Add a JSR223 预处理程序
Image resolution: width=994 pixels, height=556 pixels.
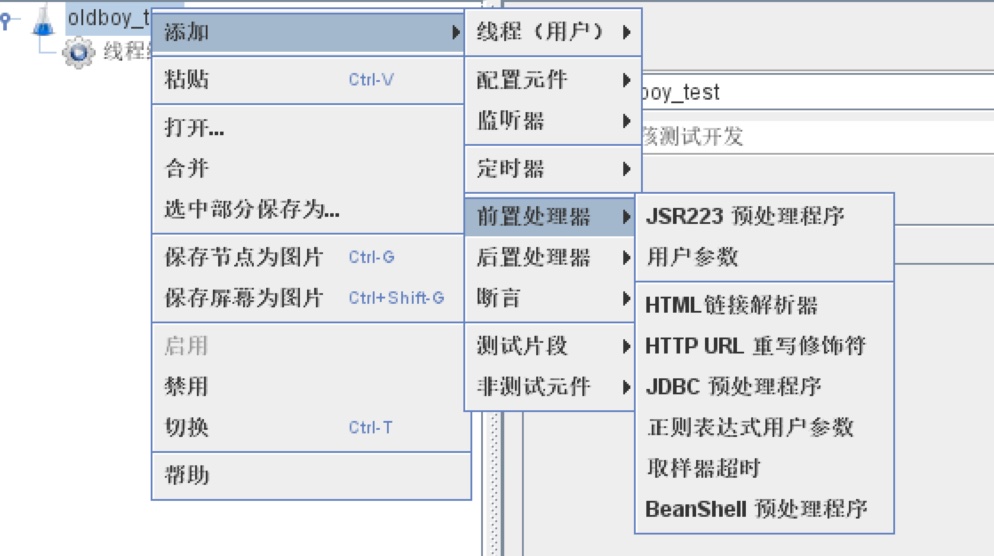pyautogui.click(x=745, y=216)
